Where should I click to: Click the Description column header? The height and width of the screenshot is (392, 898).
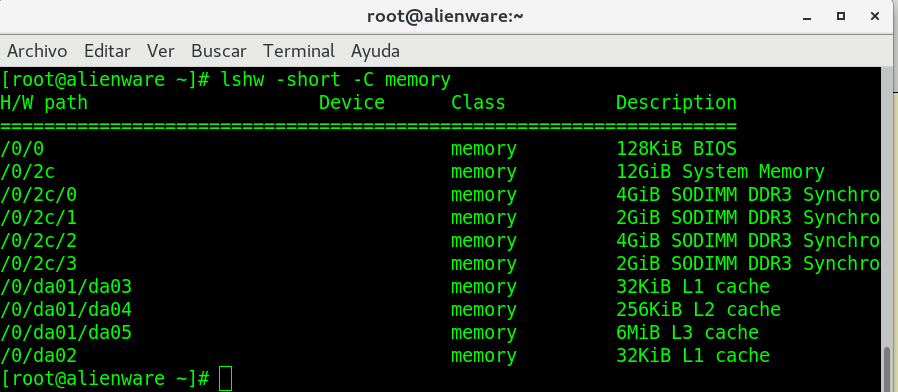click(x=676, y=103)
